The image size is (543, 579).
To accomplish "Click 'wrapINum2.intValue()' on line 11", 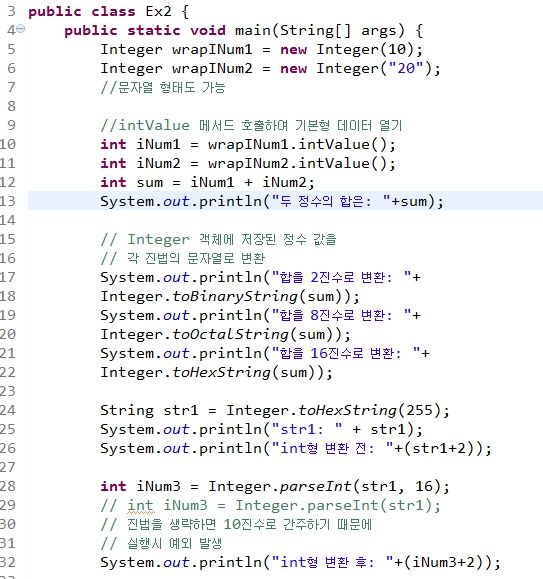I will (298, 164).
